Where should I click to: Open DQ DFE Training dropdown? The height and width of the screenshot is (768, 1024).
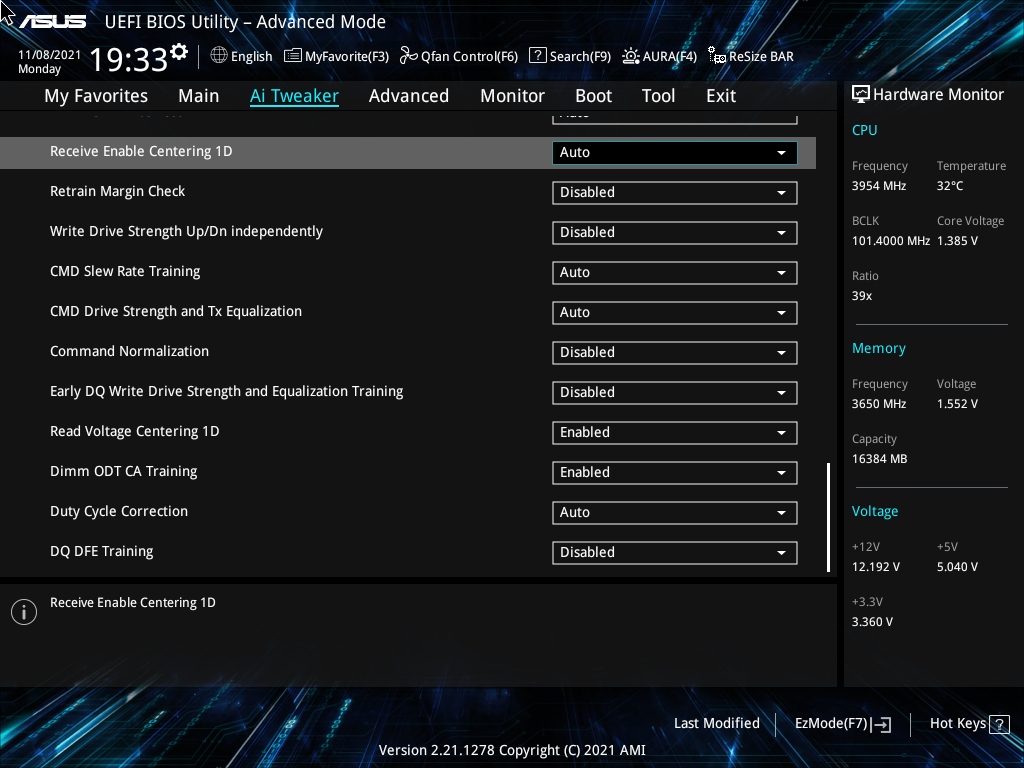click(675, 552)
